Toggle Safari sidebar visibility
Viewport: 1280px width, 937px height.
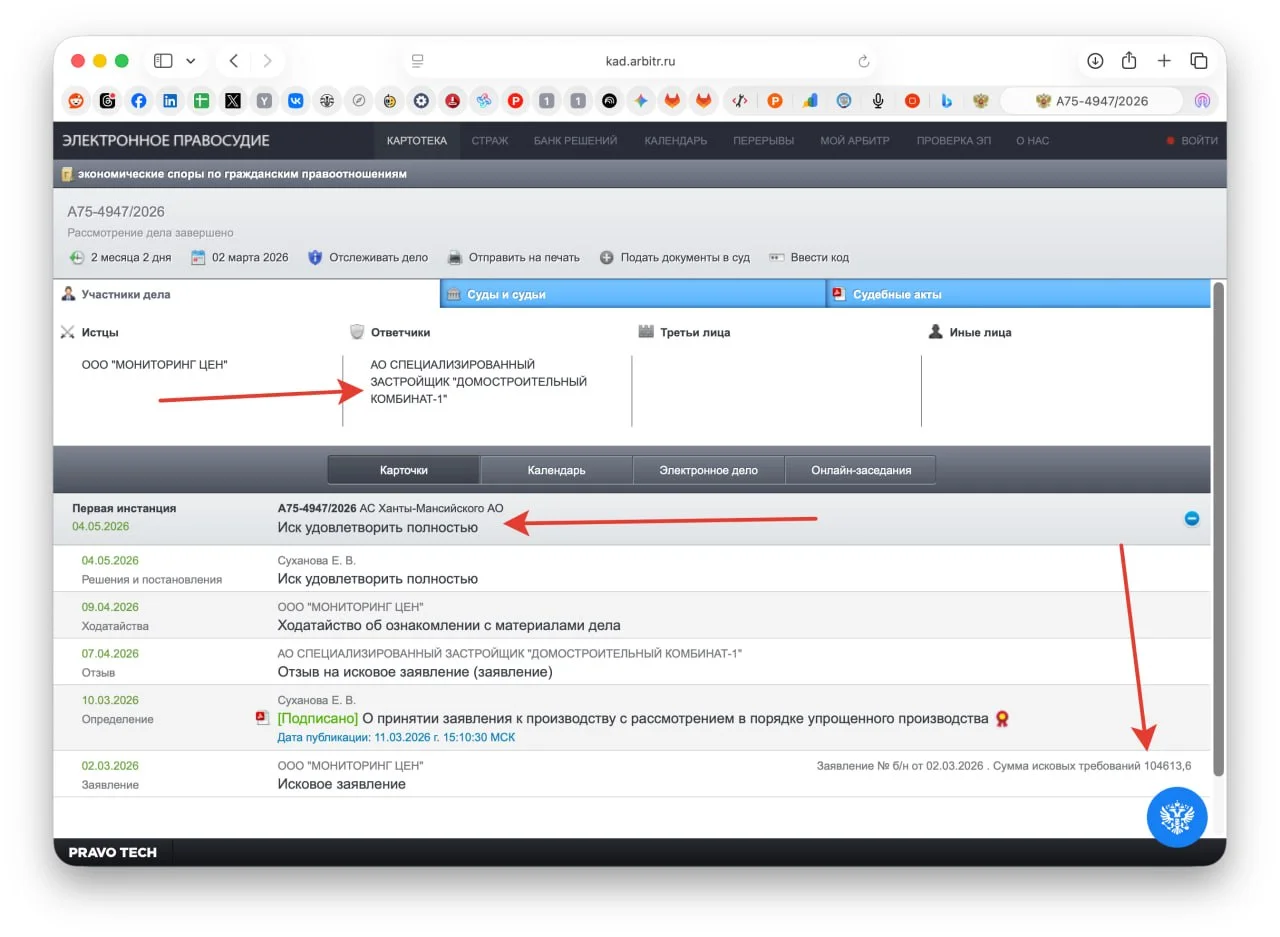[x=163, y=61]
